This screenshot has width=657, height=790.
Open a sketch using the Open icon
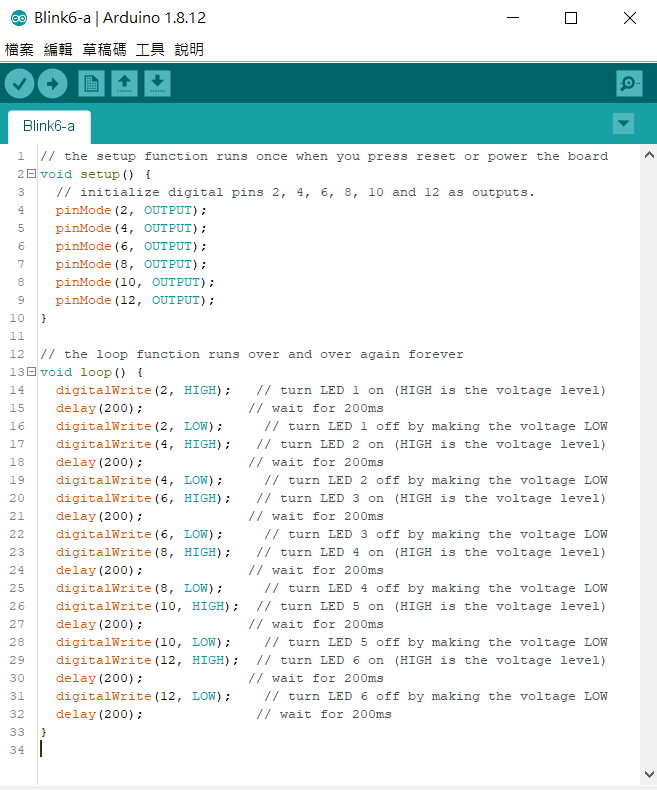(124, 84)
